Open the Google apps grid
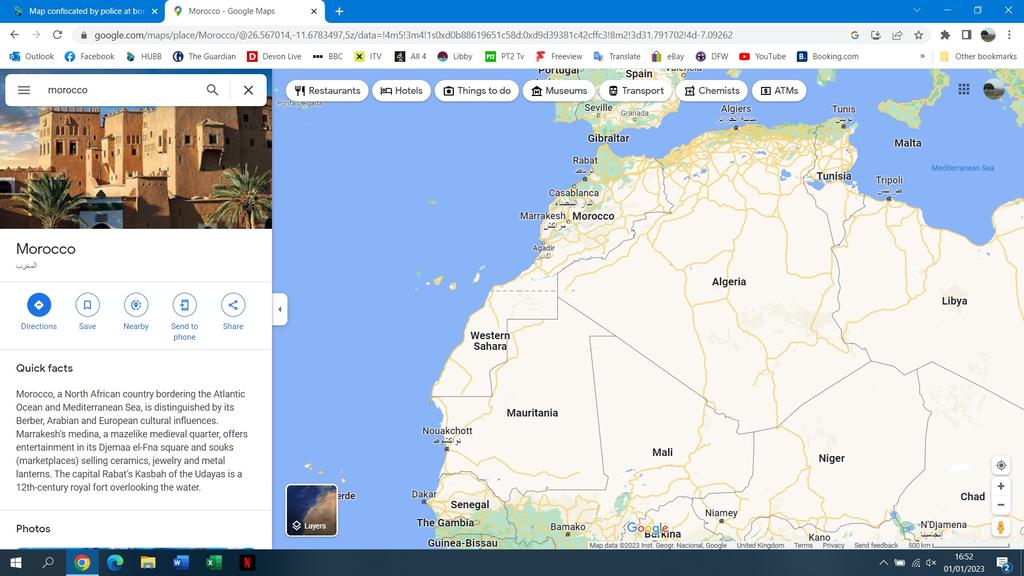This screenshot has height=576, width=1024. coord(964,89)
